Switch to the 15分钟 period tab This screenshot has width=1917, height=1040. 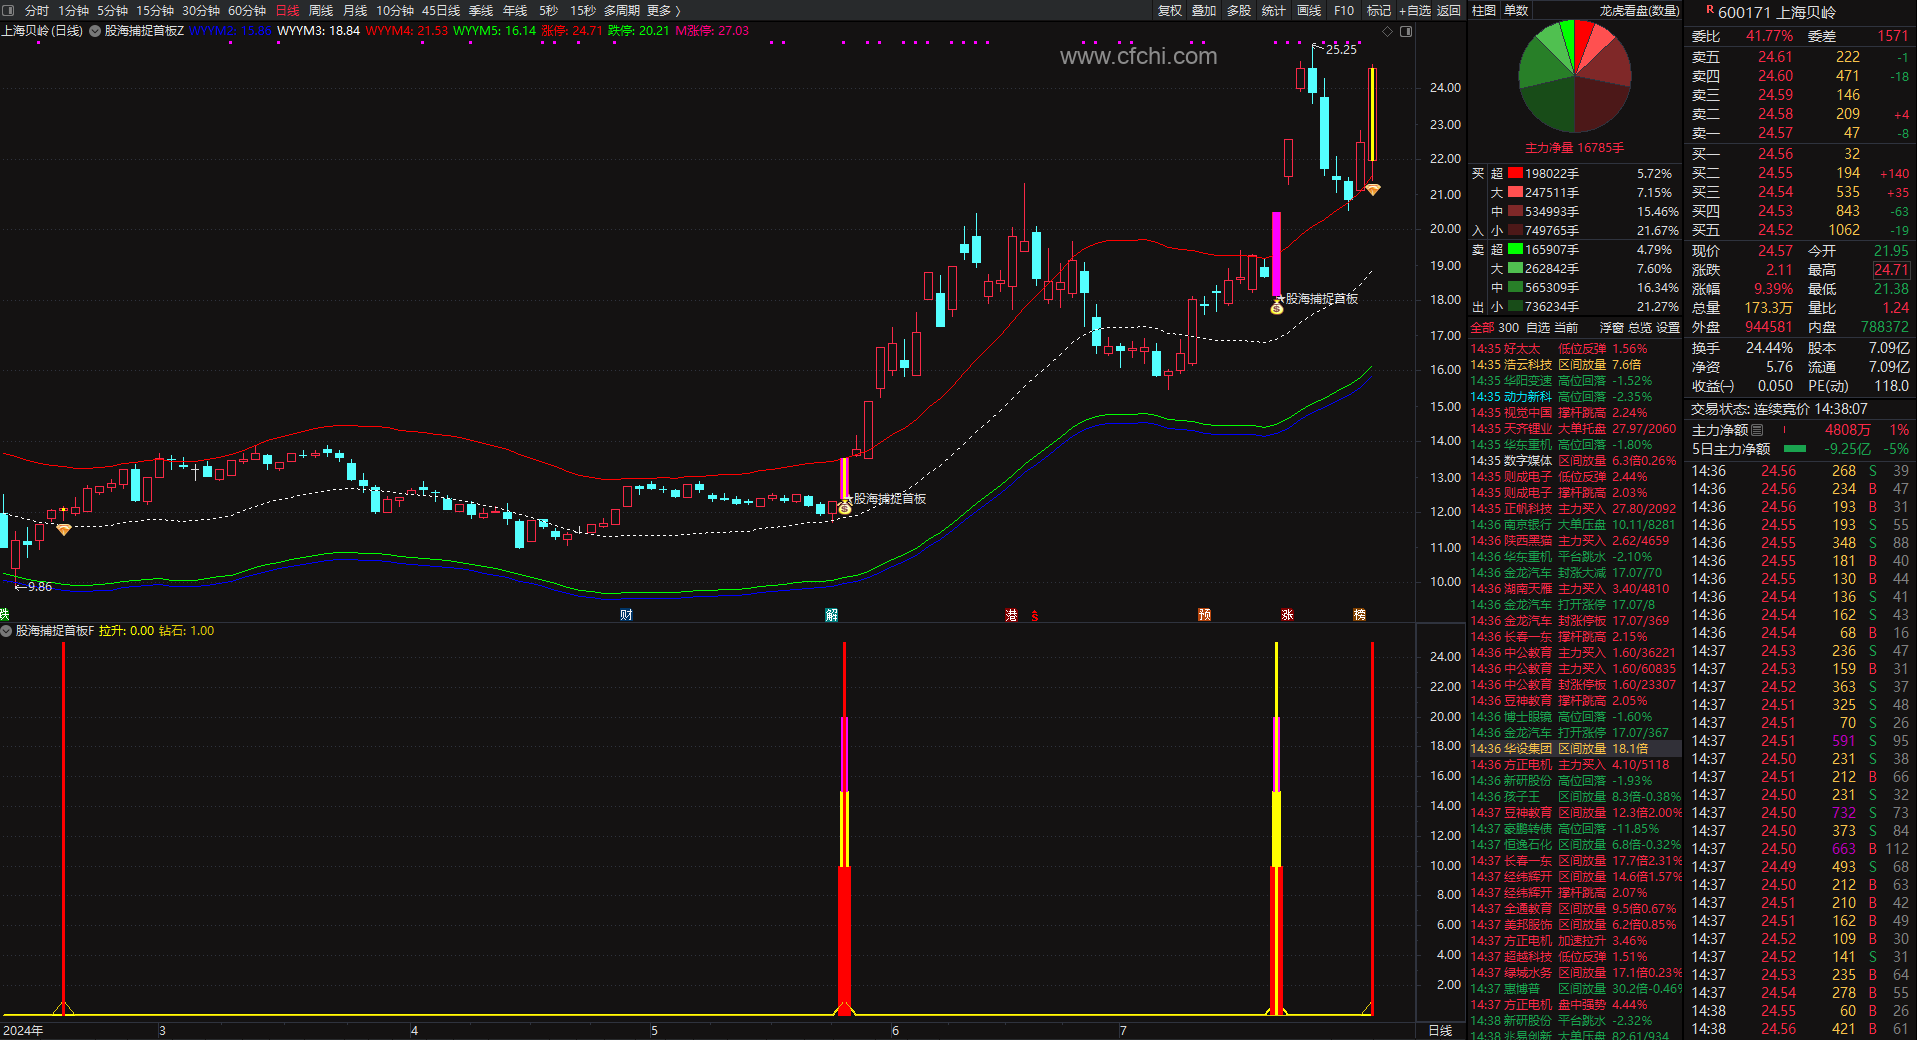[x=155, y=10]
